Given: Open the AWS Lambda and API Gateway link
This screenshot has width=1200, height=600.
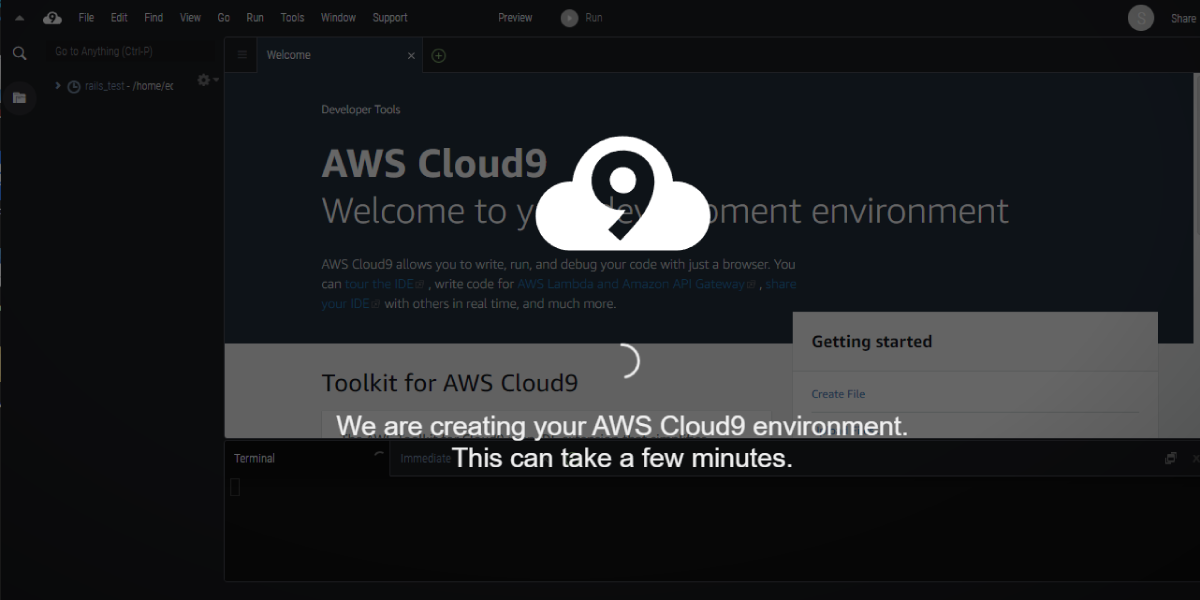Looking at the screenshot, I should [x=637, y=284].
